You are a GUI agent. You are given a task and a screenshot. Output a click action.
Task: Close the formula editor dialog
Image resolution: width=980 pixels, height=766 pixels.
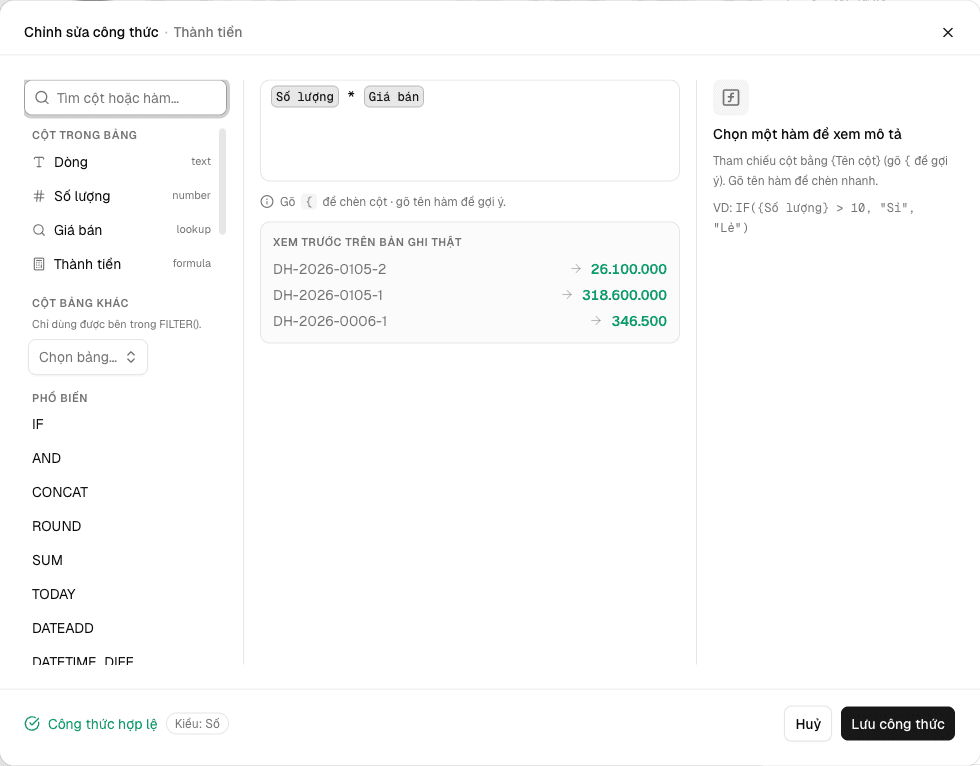click(948, 32)
